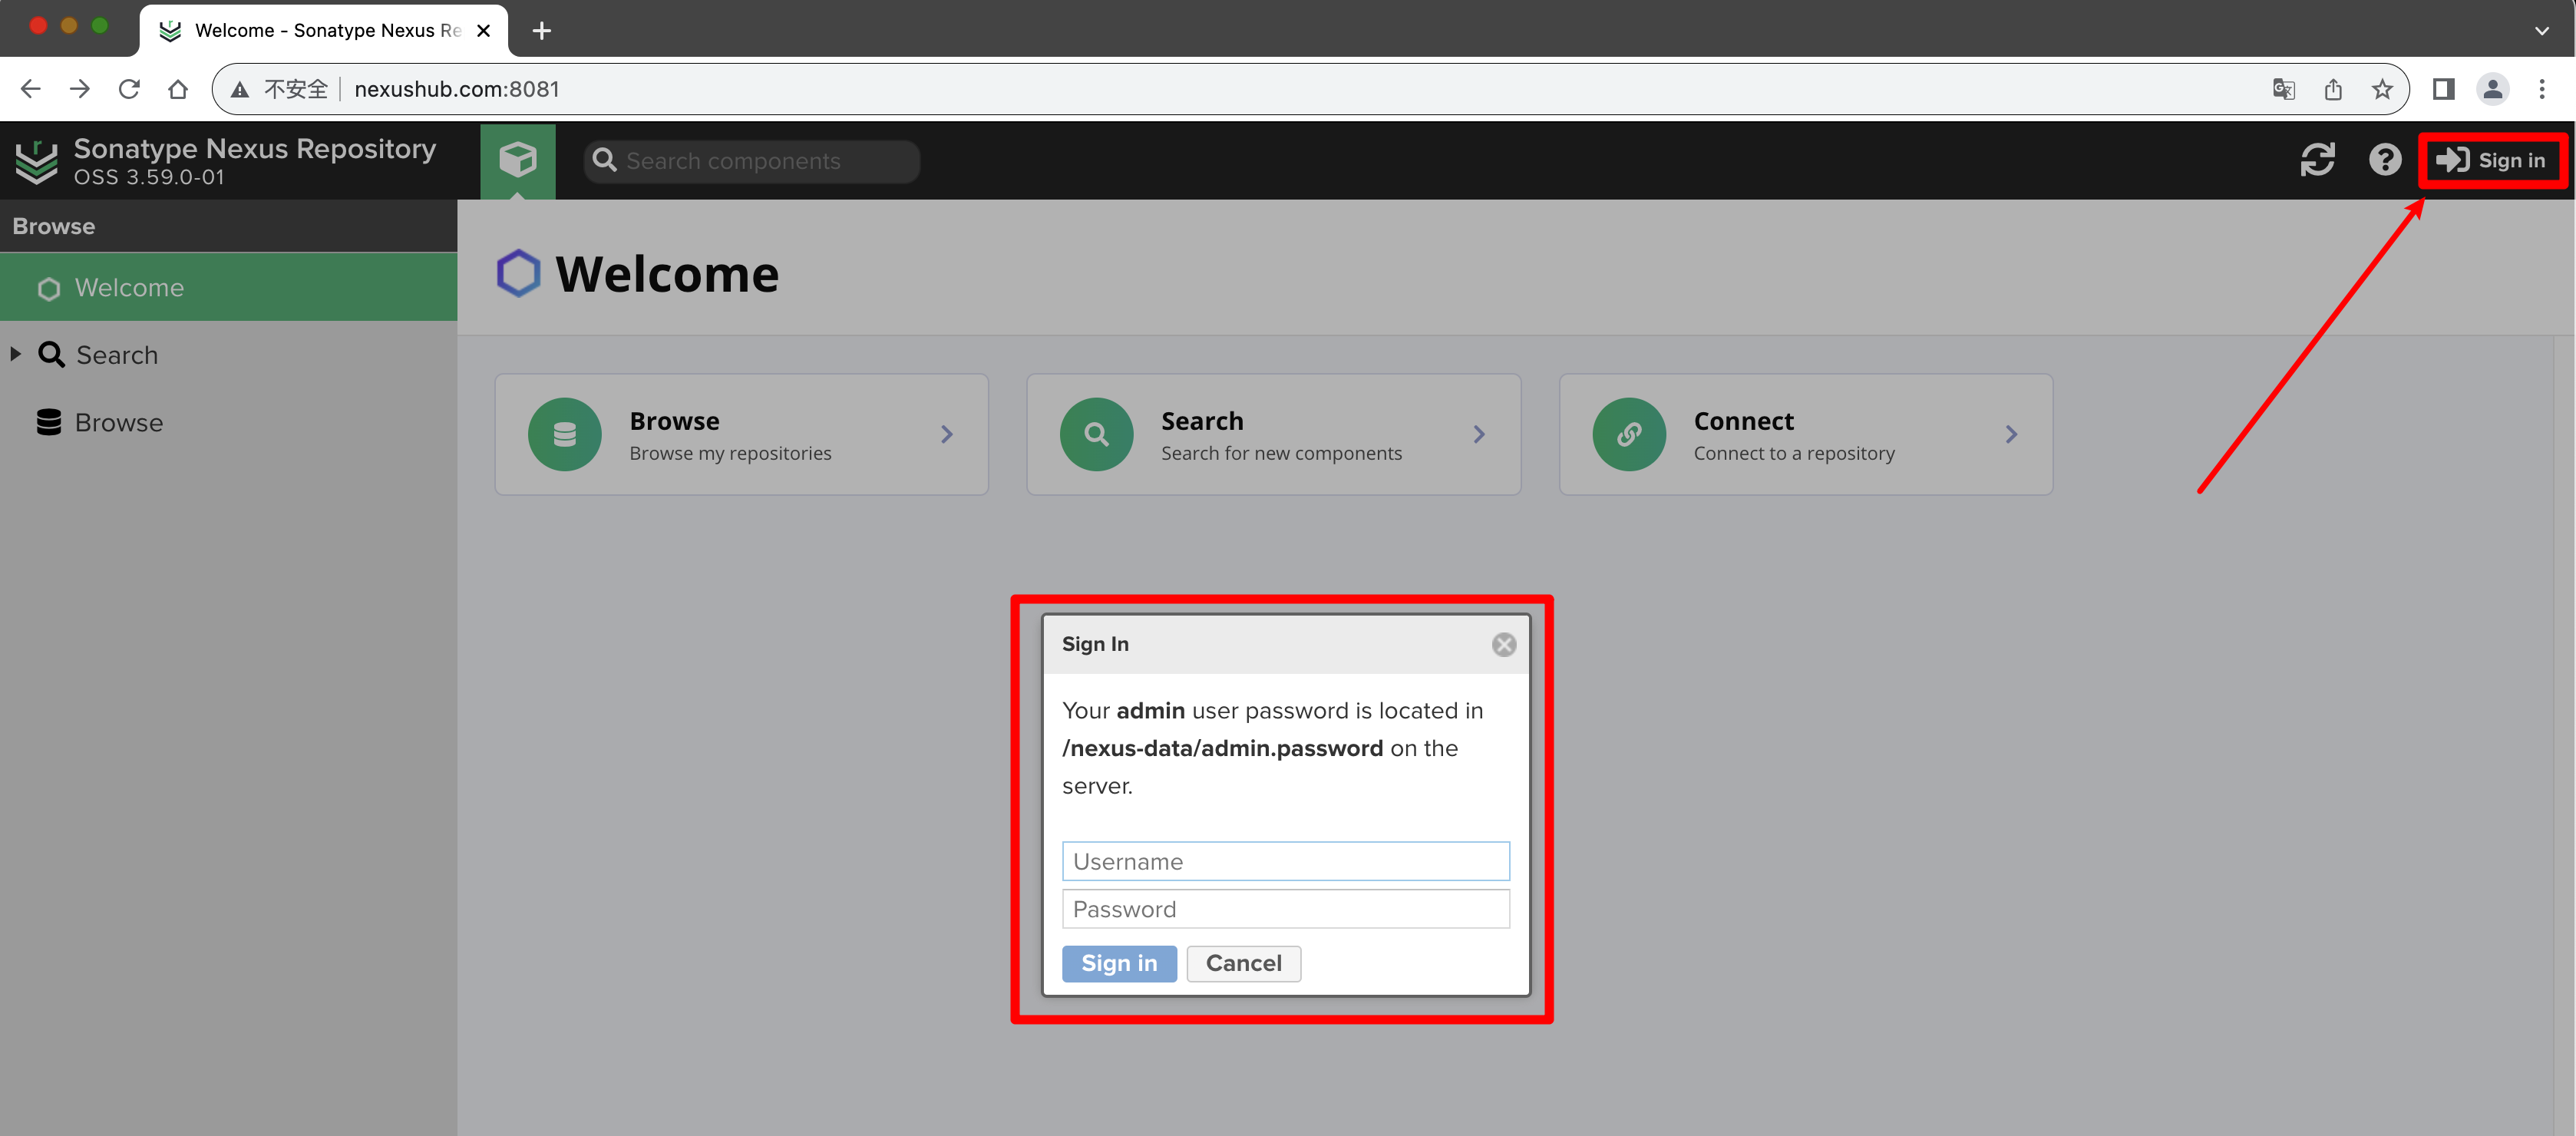Click the Sonatype Nexus logo icon

37,161
